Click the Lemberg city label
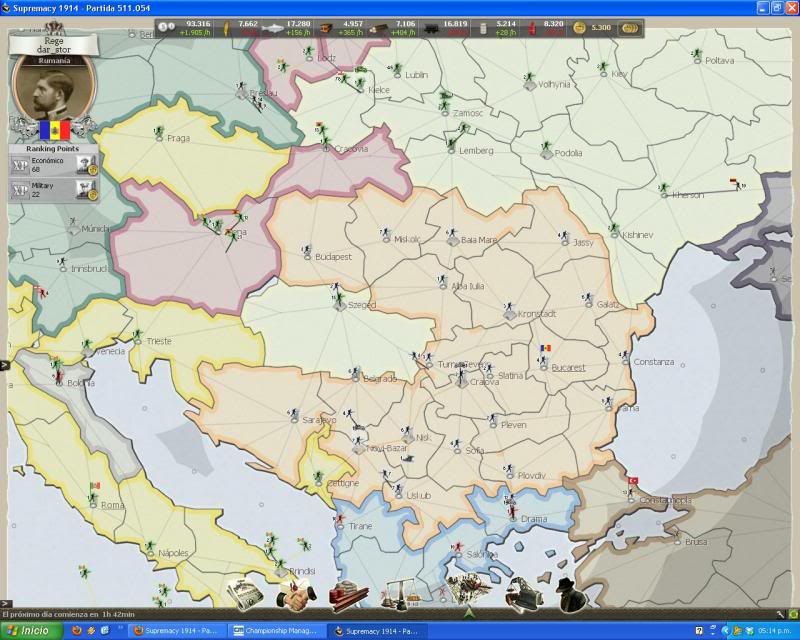This screenshot has height=640, width=800. 476,151
